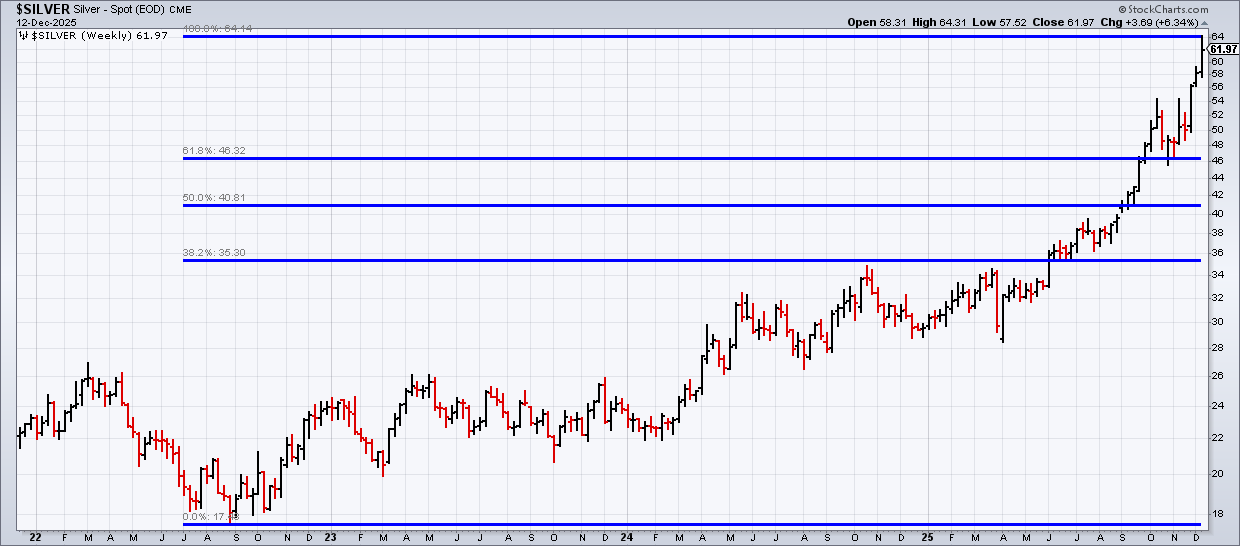Screen dimensions: 1240x546
Task: Select the 38.2%: 35.30 Fibonacci level label
Action: [x=214, y=253]
